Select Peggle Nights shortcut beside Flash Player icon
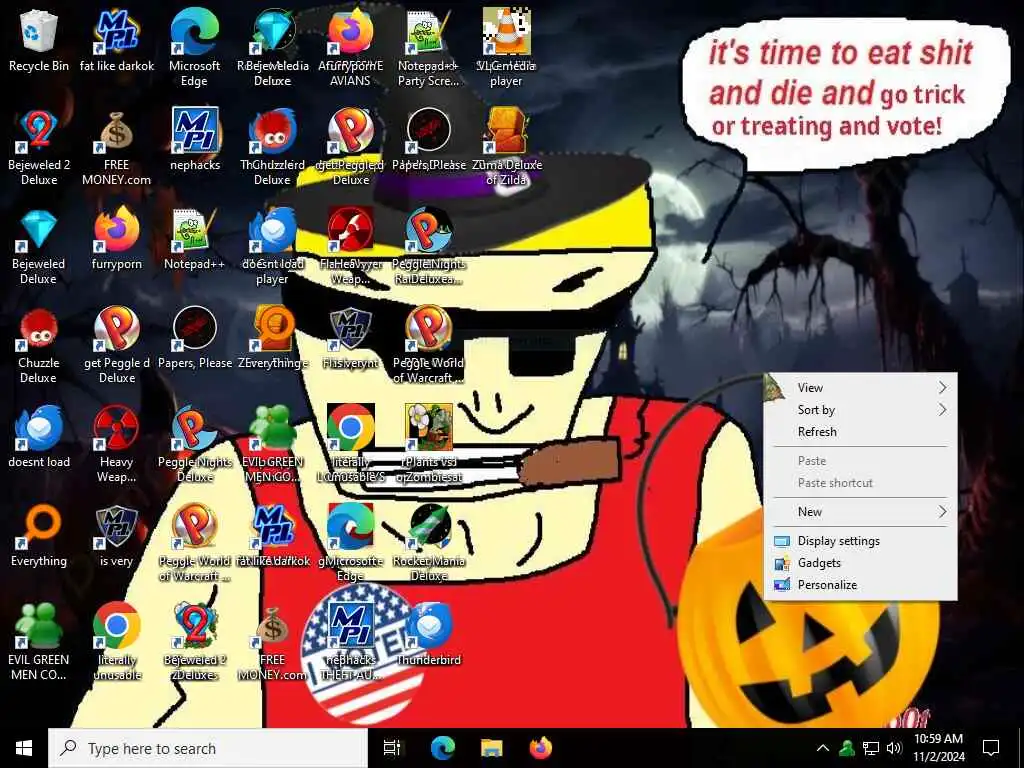 click(x=429, y=245)
